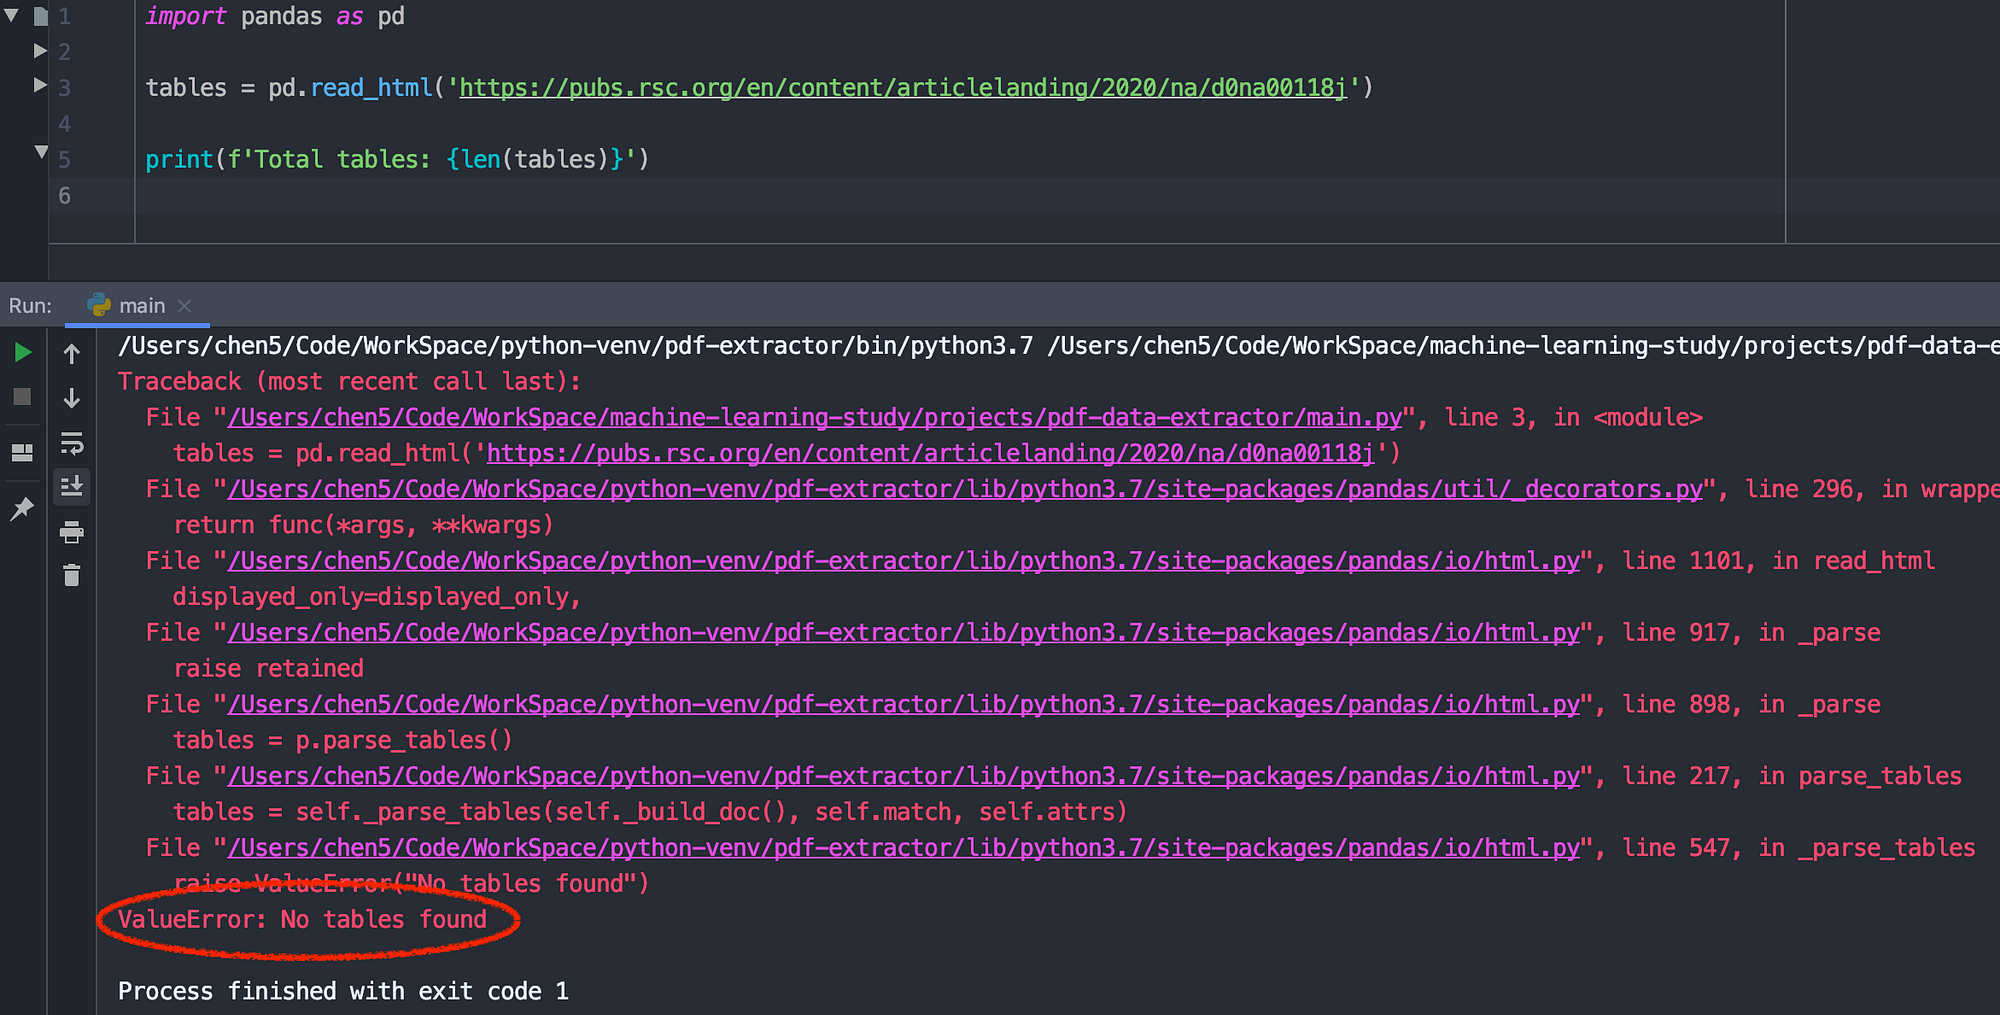Image resolution: width=2000 pixels, height=1015 pixels.
Task: Click the raise ValueError("No tables found") line
Action: tap(411, 884)
